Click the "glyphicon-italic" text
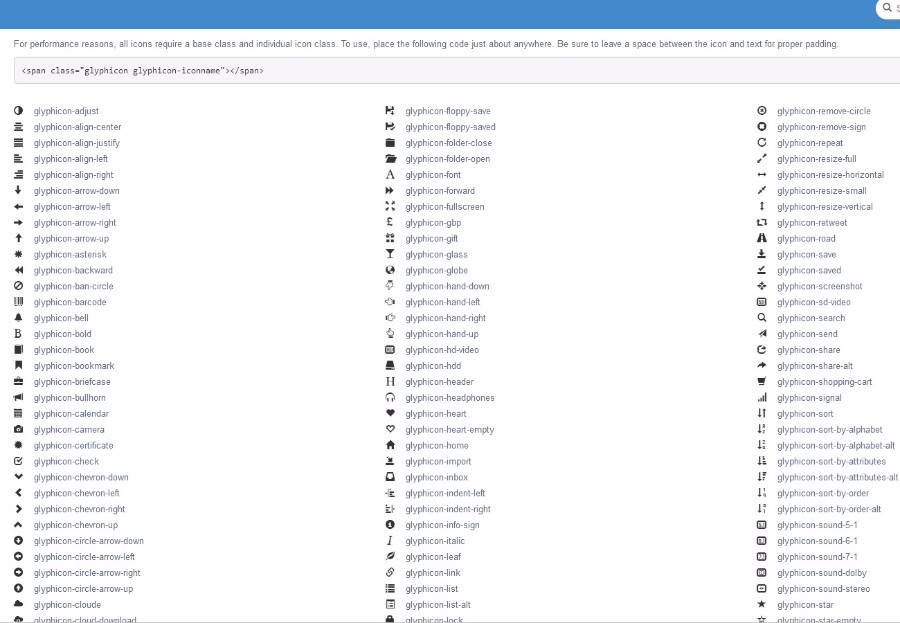 click(435, 541)
